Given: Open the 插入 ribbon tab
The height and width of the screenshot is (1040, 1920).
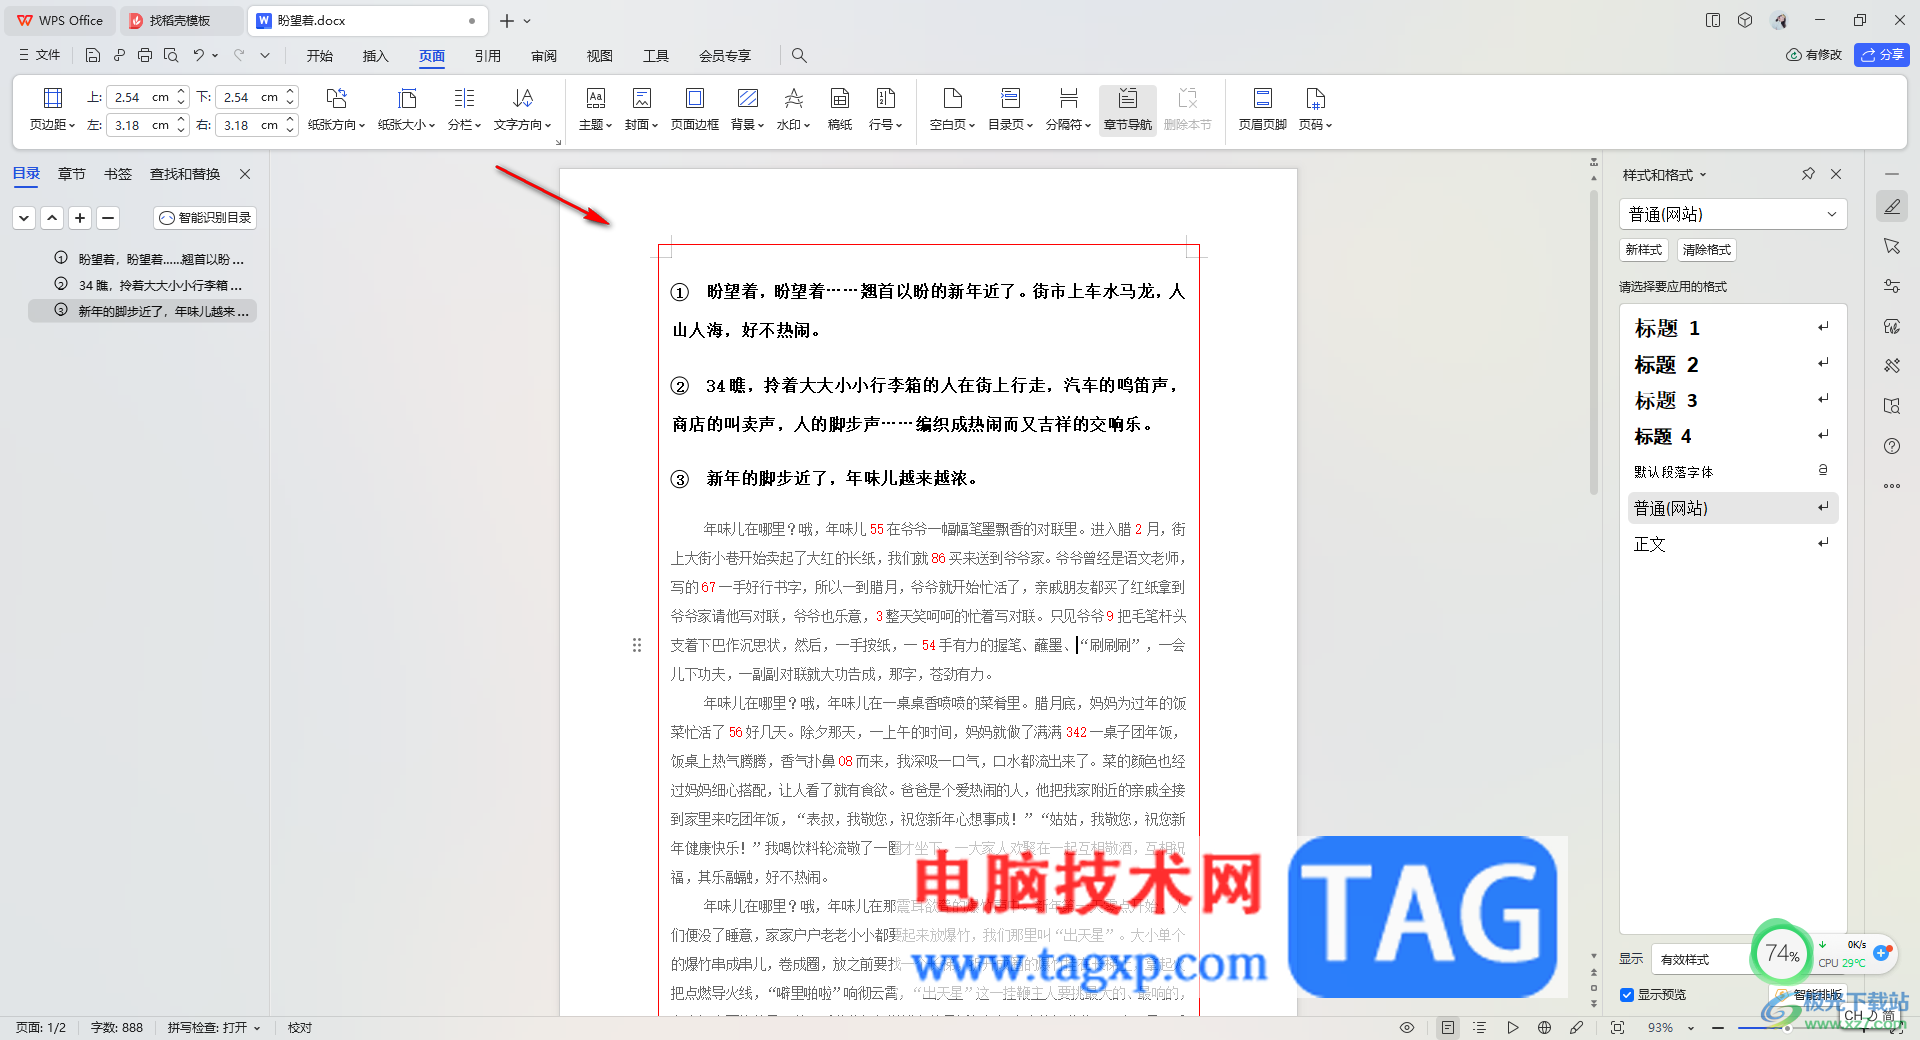Looking at the screenshot, I should [x=375, y=55].
